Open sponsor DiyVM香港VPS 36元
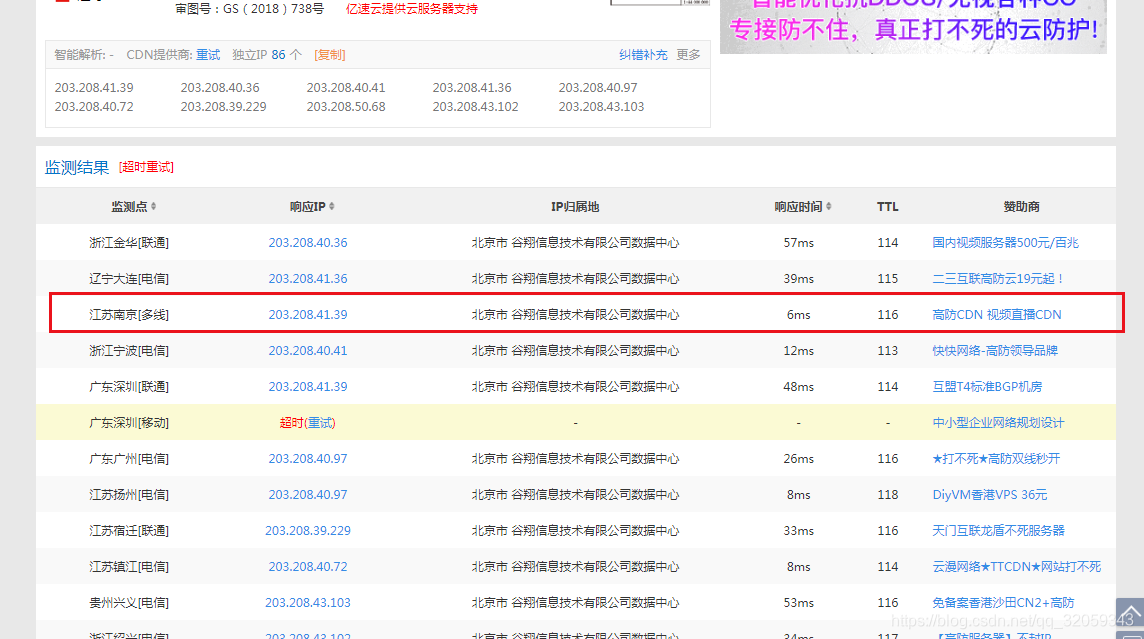Viewport: 1144px width, 639px height. [x=989, y=495]
